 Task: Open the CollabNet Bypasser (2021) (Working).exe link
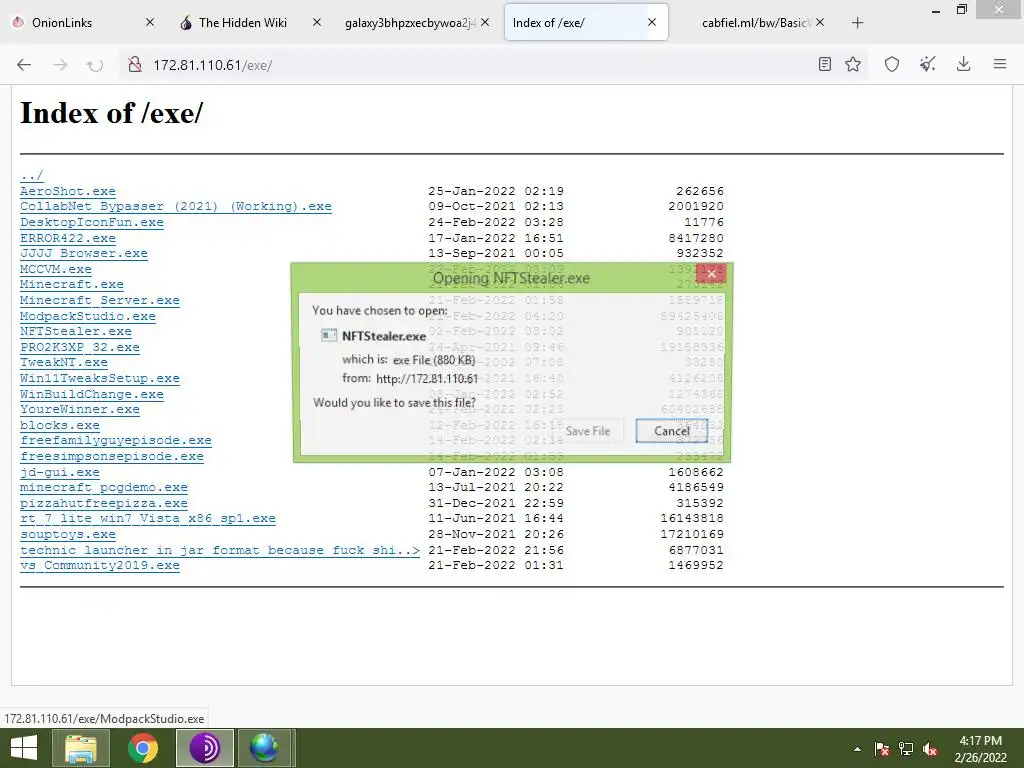[x=176, y=206]
